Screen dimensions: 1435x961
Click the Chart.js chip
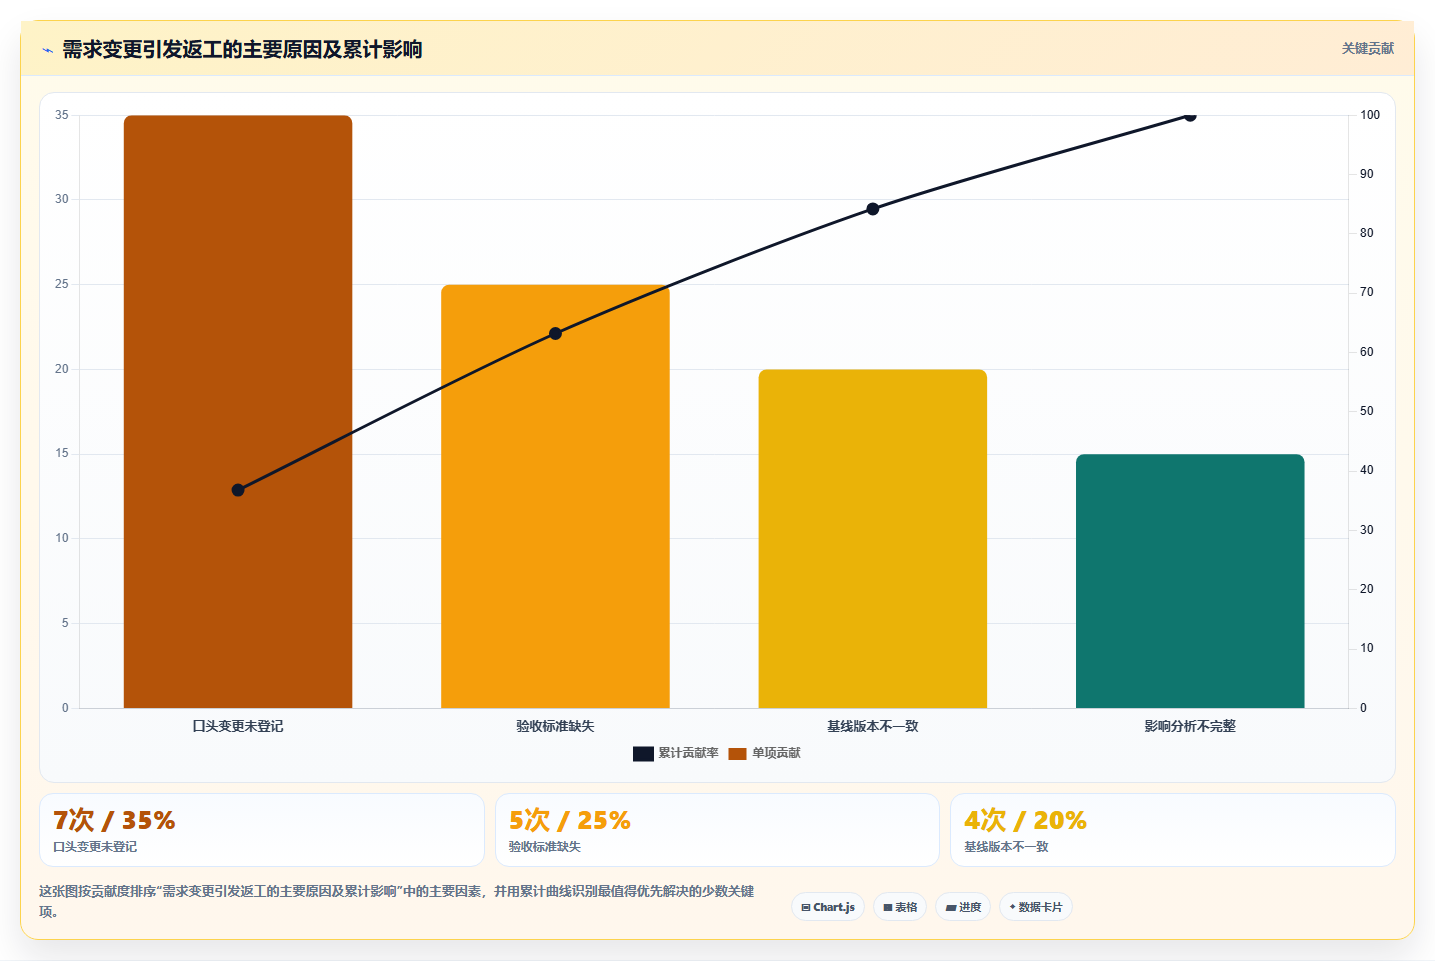tap(828, 907)
